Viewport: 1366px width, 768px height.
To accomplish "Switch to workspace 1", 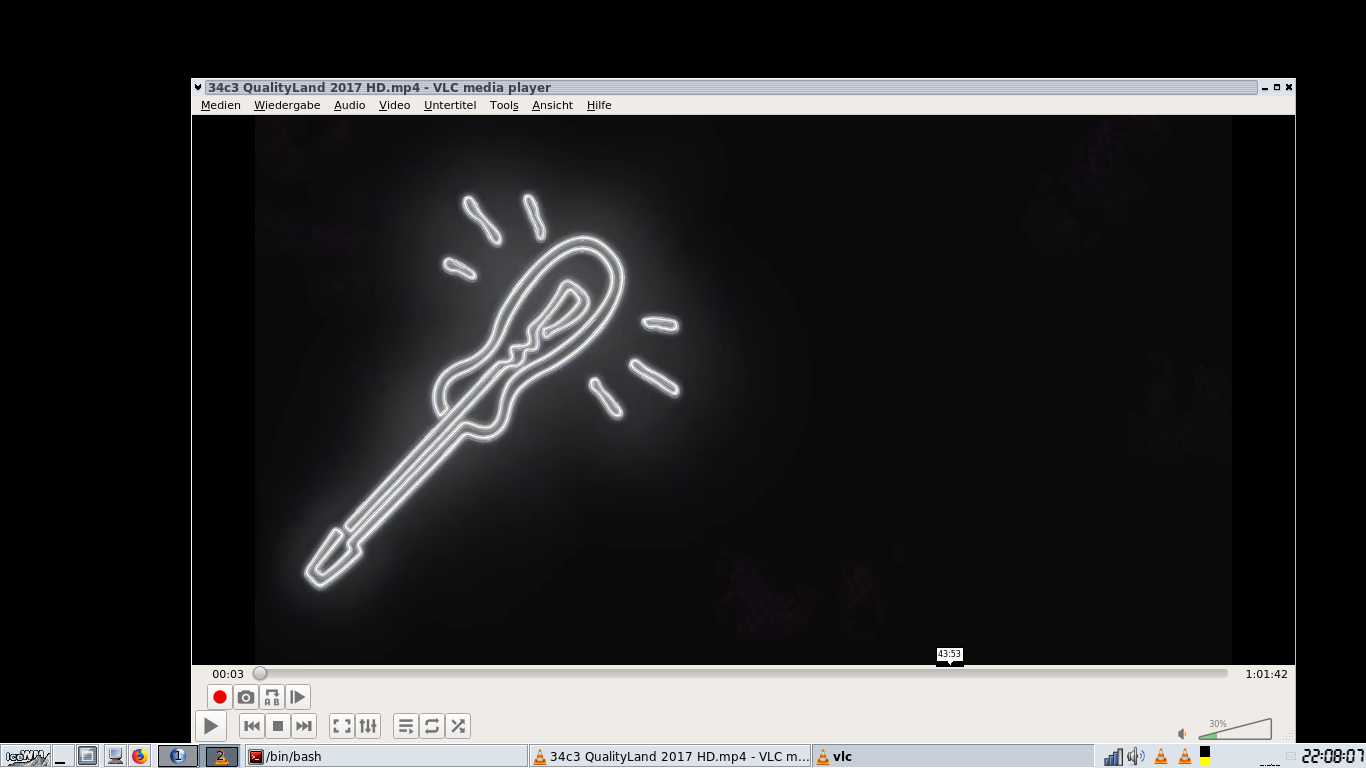I will click(x=178, y=756).
